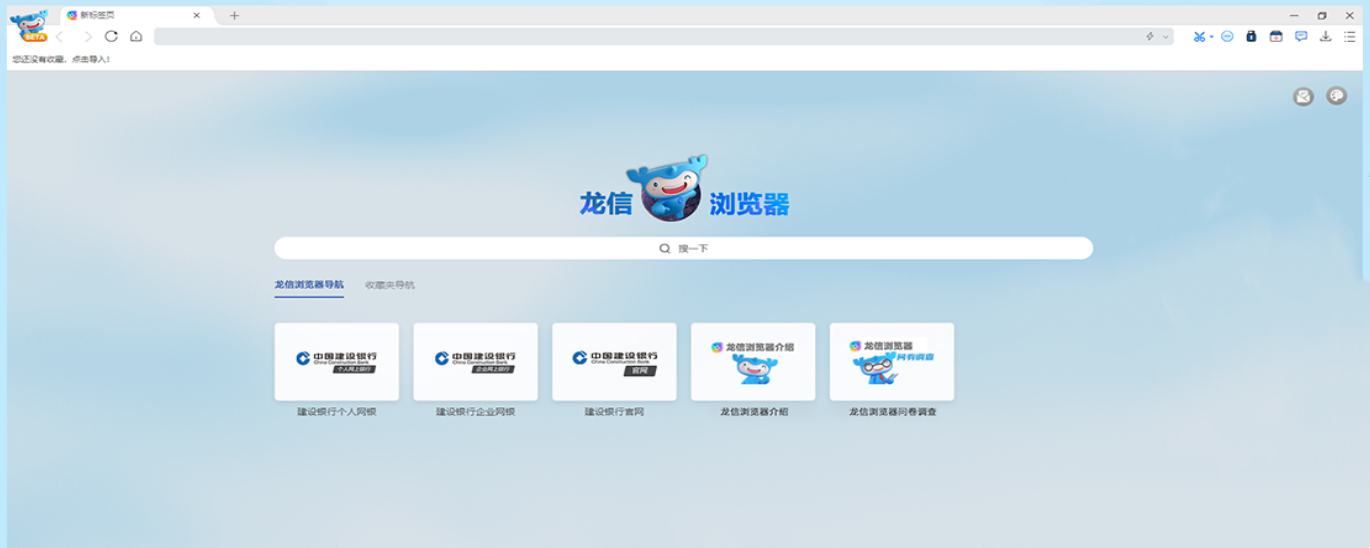The width and height of the screenshot is (1370, 548).
Task: Click 建设银行个人网银 caption text
Action: (x=337, y=411)
